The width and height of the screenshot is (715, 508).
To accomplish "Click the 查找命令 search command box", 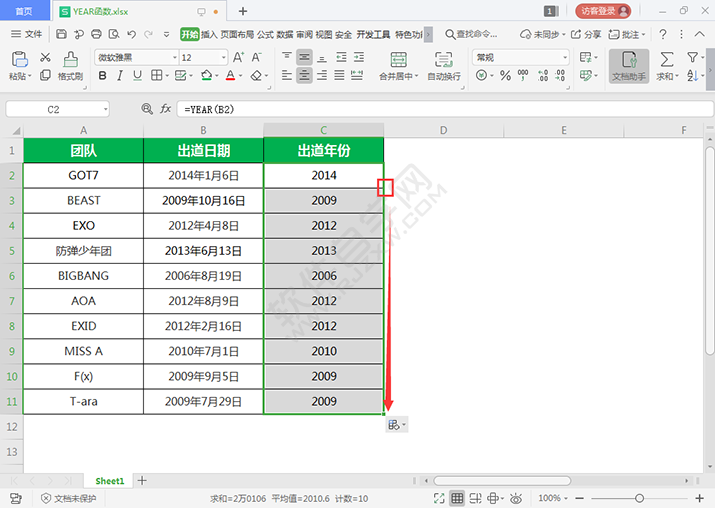I will click(x=471, y=34).
